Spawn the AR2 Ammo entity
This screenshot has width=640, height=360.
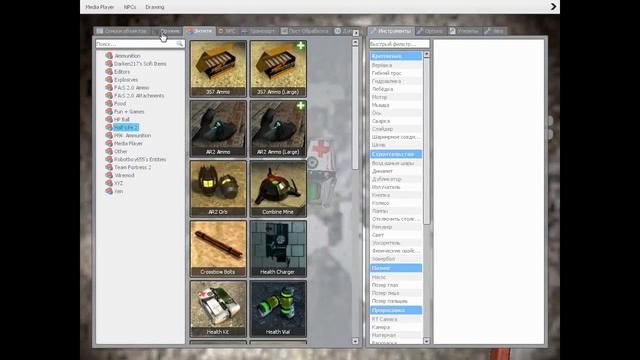218,129
